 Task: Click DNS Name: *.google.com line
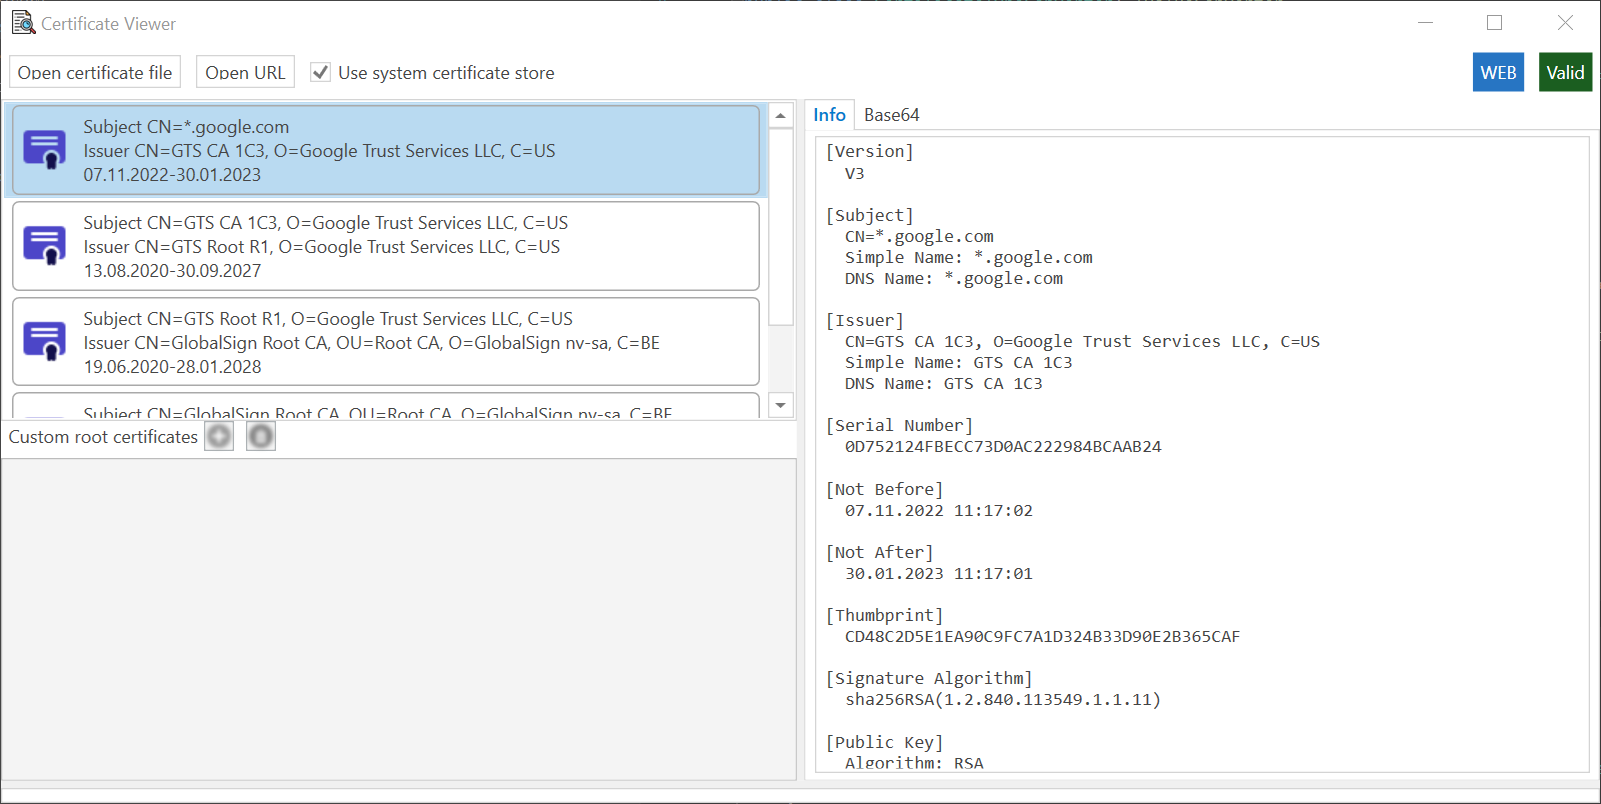pyautogui.click(x=953, y=279)
